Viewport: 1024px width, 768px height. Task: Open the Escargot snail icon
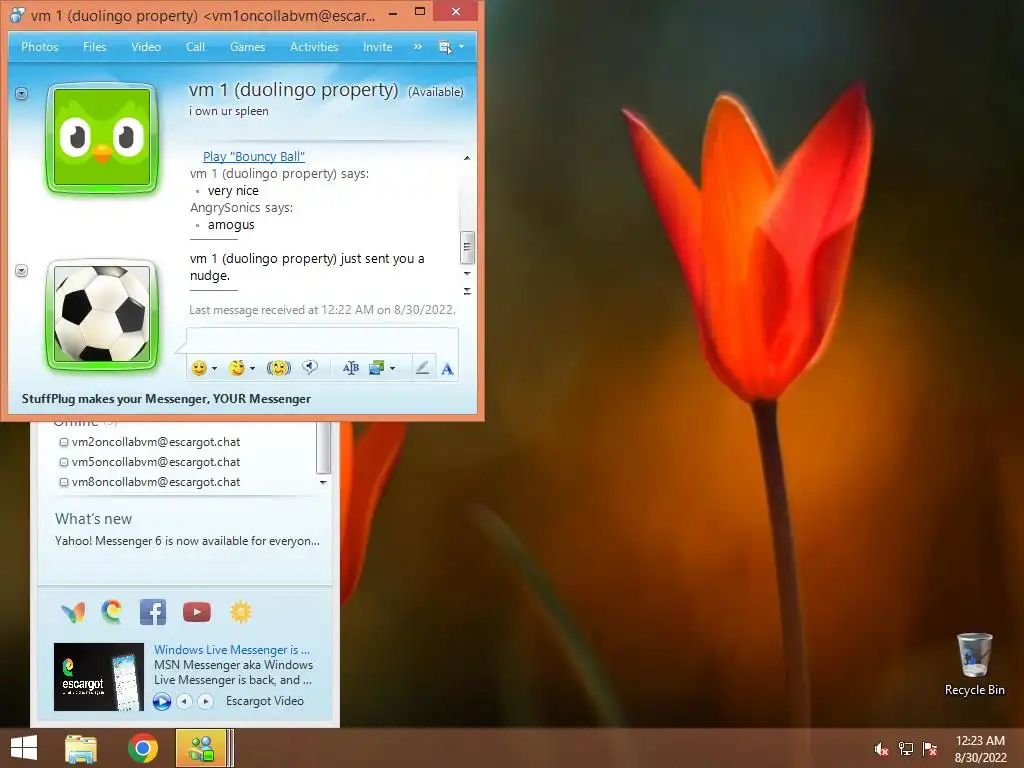coord(112,612)
